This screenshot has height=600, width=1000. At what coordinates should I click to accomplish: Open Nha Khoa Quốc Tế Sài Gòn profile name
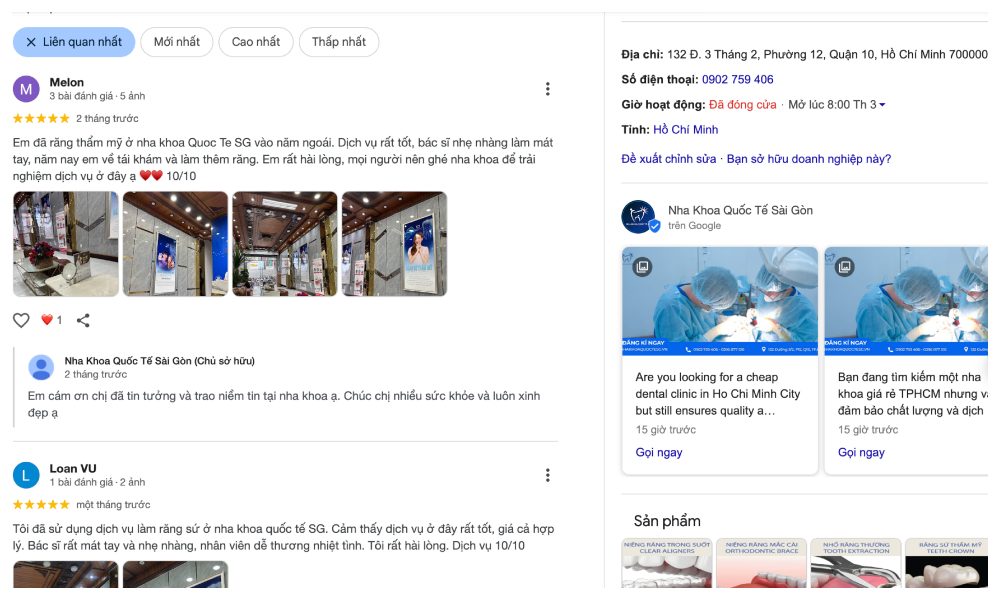[x=740, y=210]
